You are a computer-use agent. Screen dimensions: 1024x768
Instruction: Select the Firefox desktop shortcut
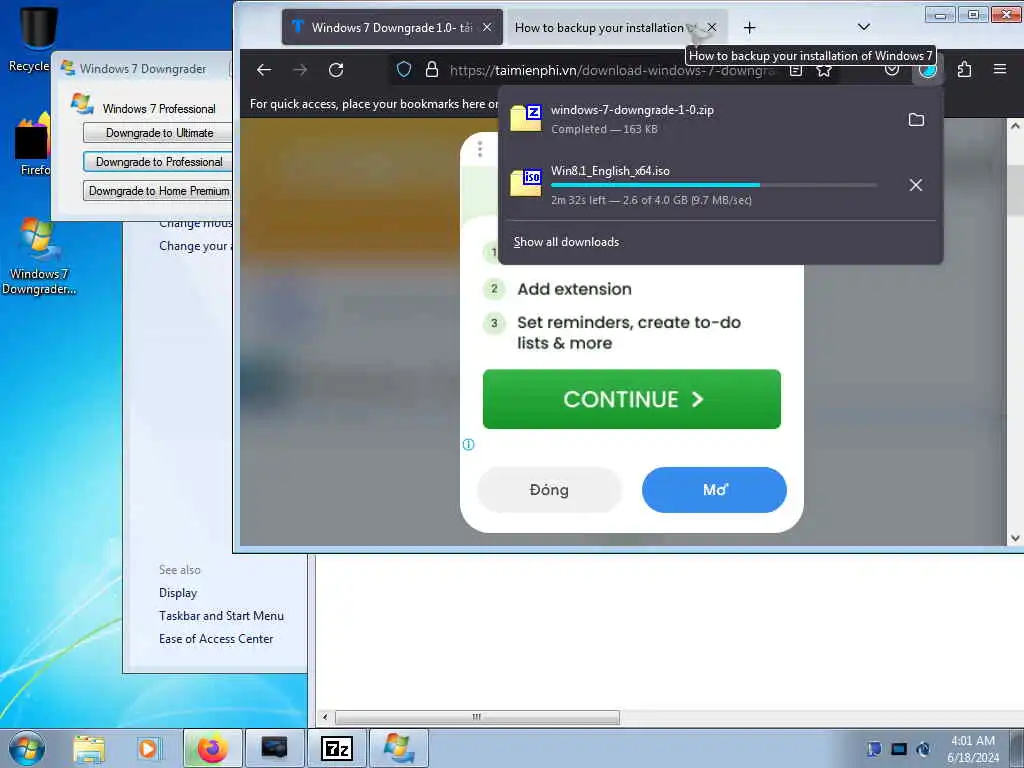click(x=31, y=145)
